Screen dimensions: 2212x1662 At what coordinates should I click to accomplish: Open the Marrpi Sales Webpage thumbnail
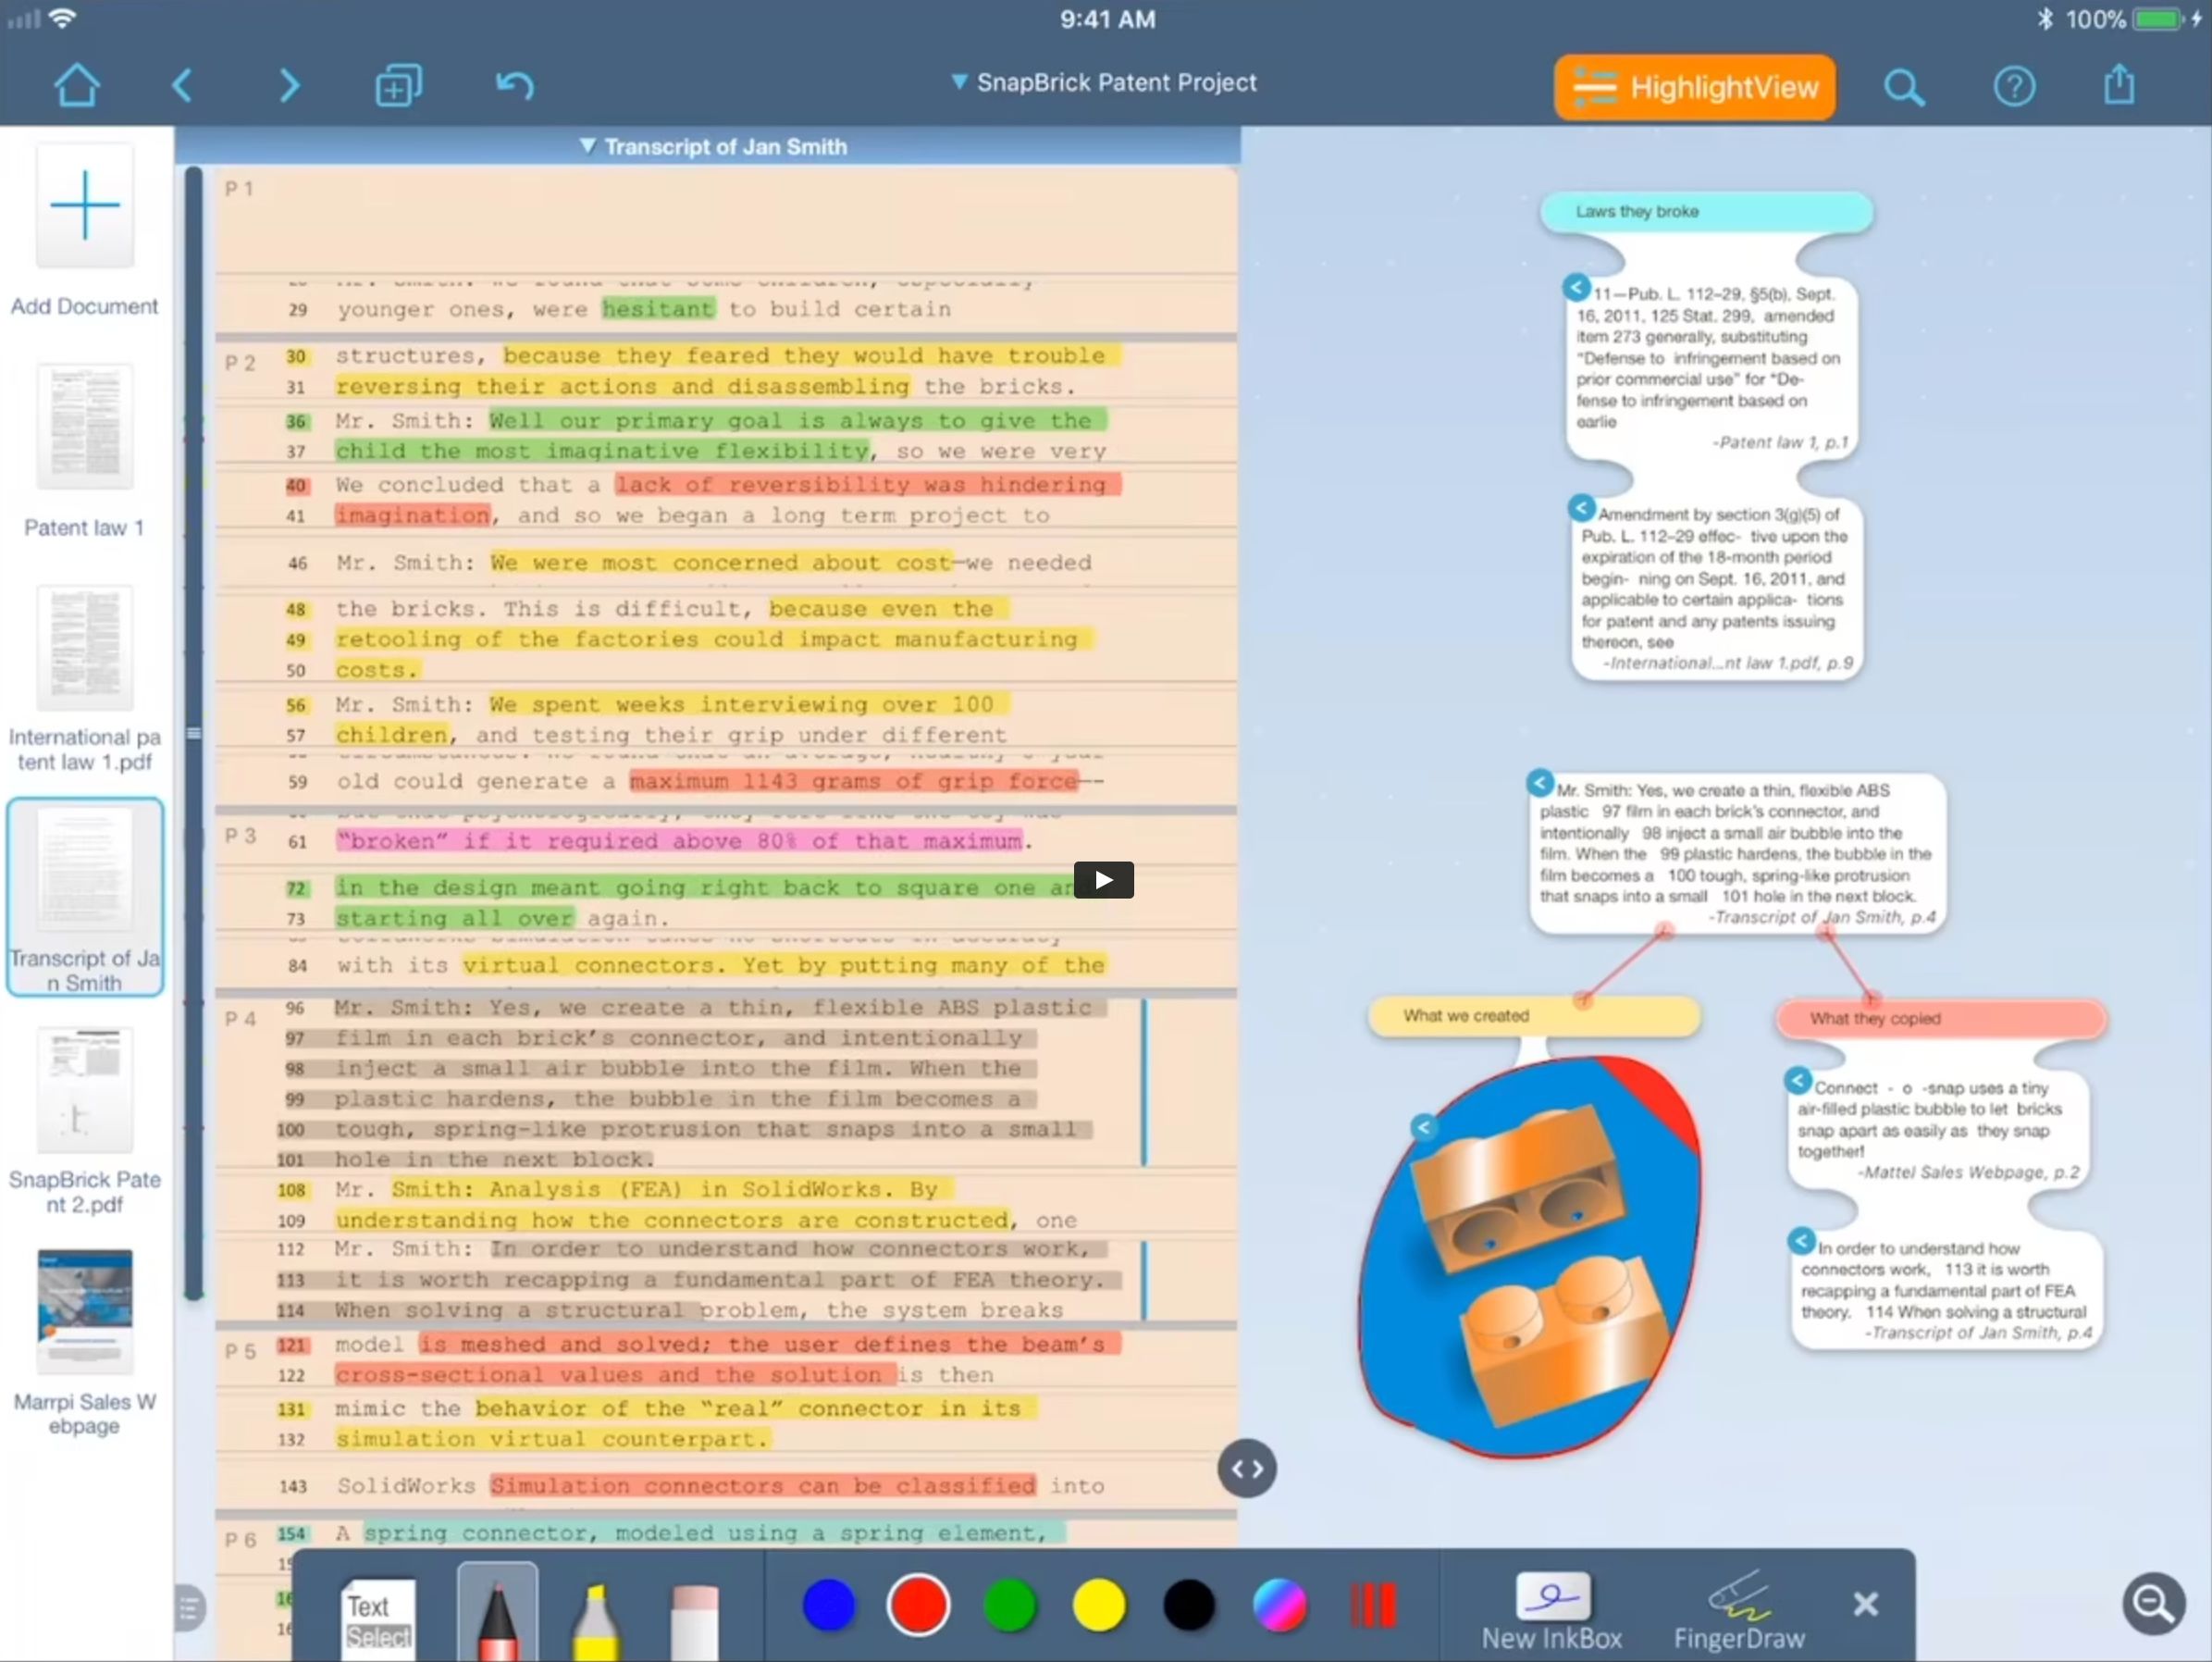click(x=85, y=1311)
